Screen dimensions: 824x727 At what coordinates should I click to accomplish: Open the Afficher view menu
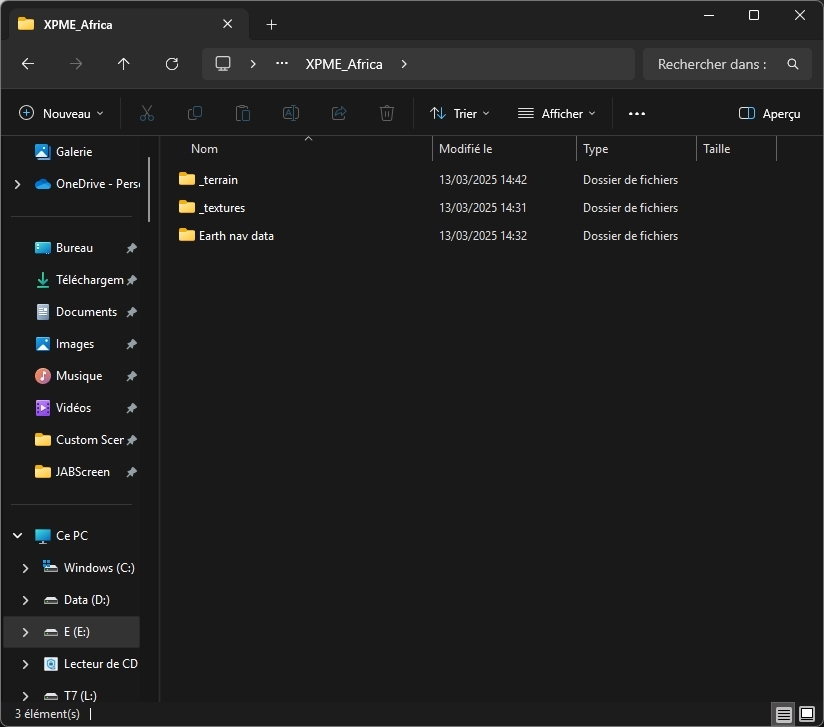[x=556, y=114]
